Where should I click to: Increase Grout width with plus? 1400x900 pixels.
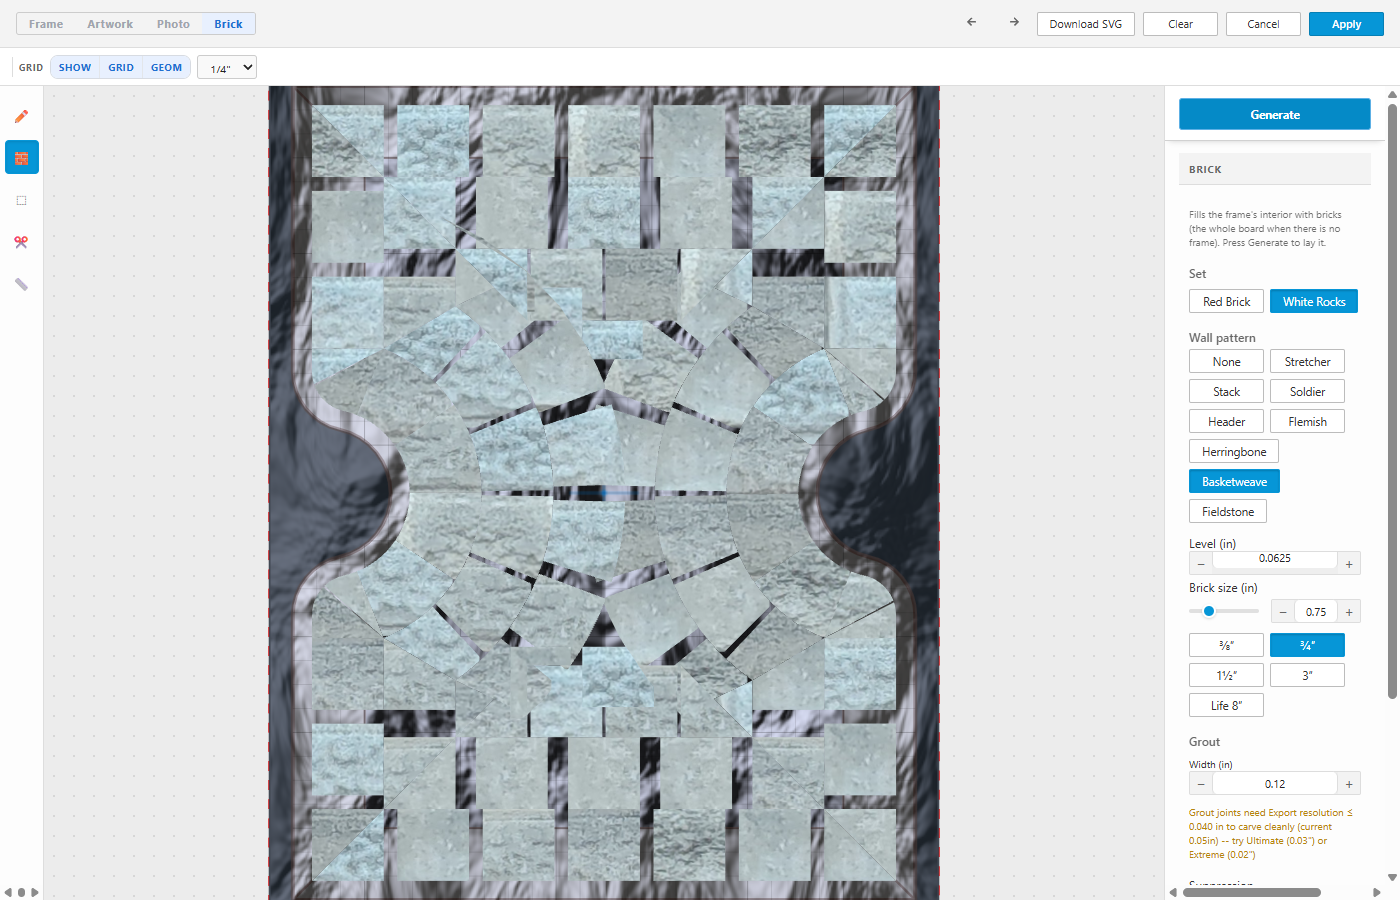click(x=1349, y=784)
